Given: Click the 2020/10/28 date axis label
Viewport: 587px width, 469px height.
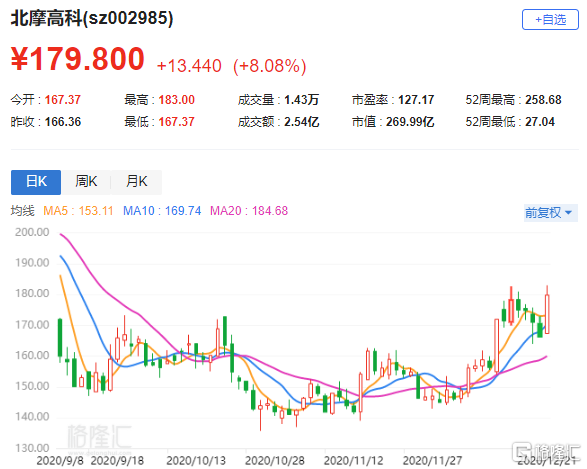Looking at the screenshot, I should point(275,461).
